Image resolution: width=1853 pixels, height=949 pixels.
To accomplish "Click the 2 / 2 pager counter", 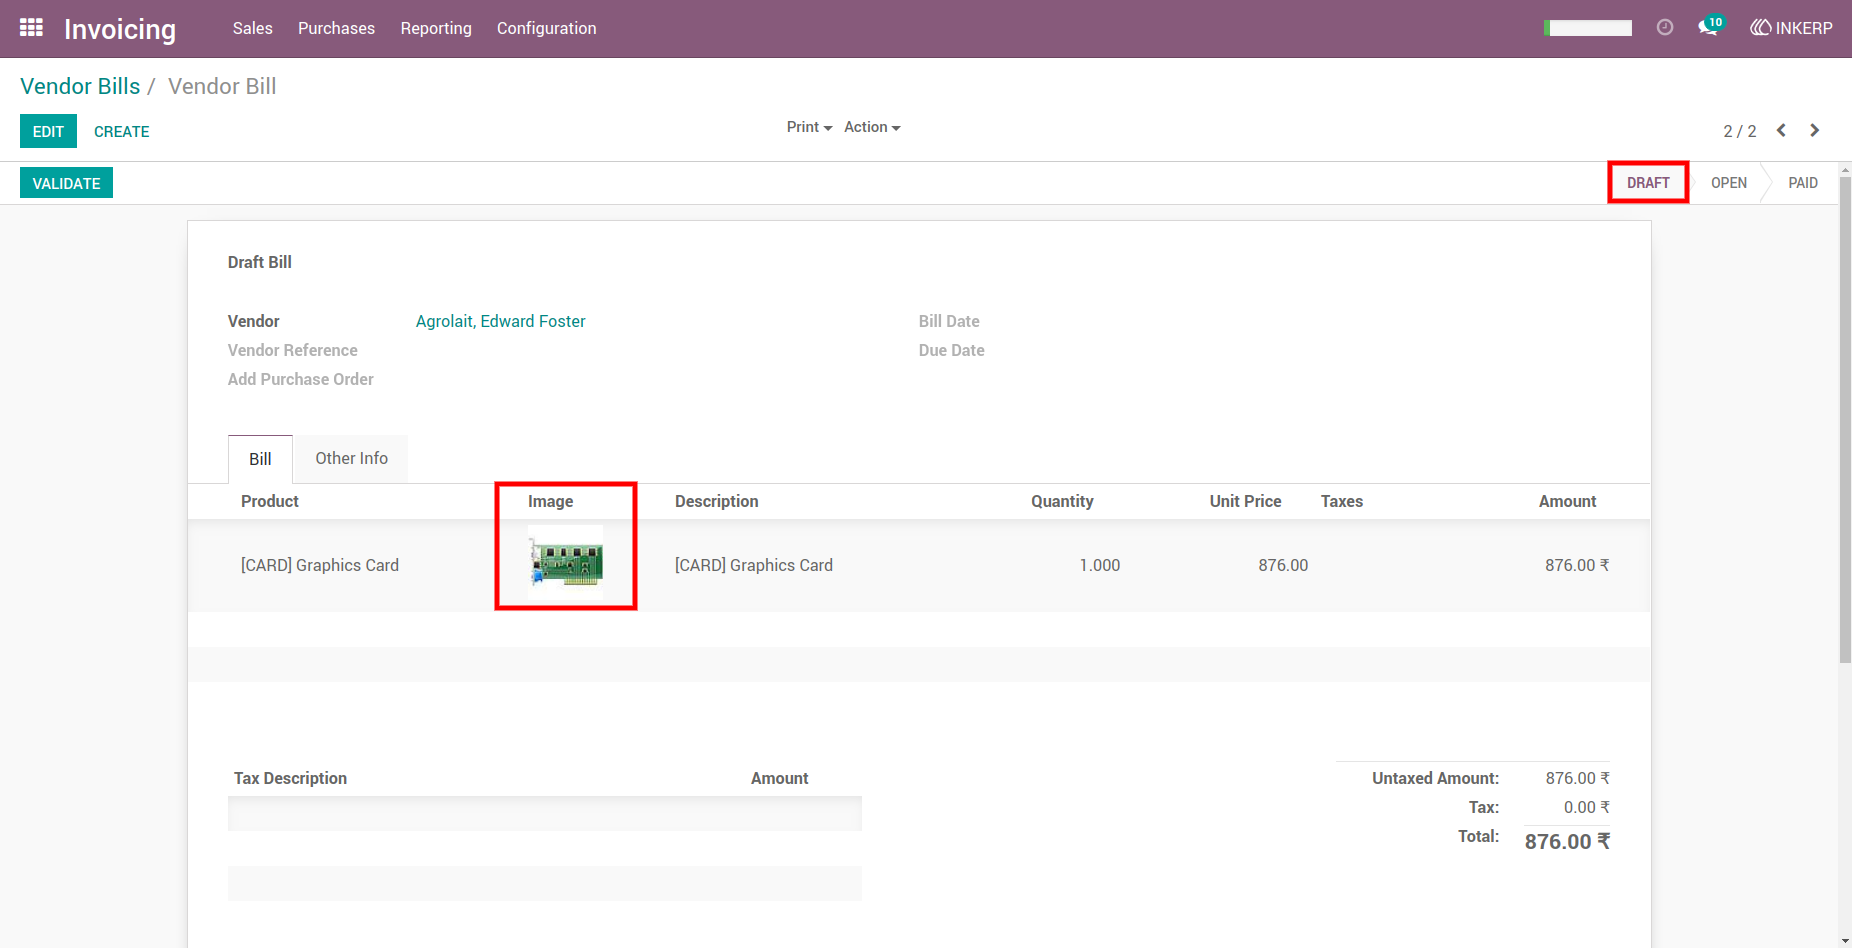I will click(x=1739, y=131).
